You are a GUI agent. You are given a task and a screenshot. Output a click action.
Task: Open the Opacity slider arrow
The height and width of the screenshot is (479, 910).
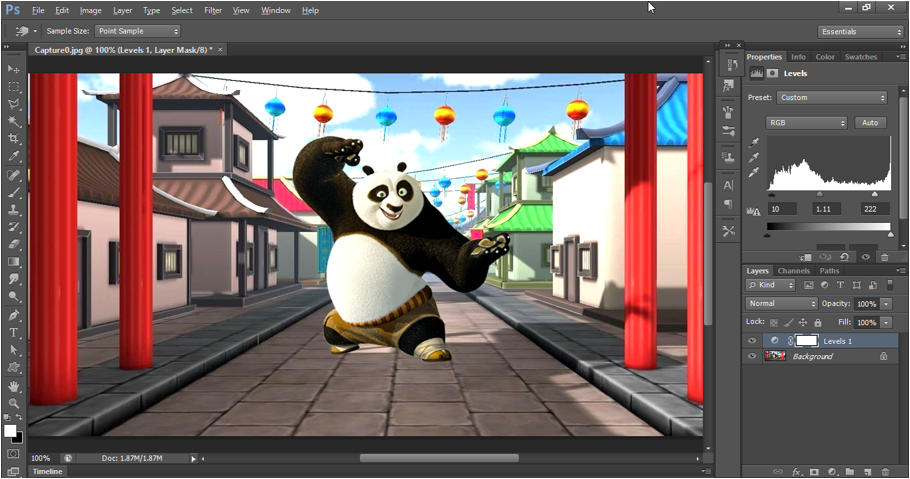tap(886, 304)
